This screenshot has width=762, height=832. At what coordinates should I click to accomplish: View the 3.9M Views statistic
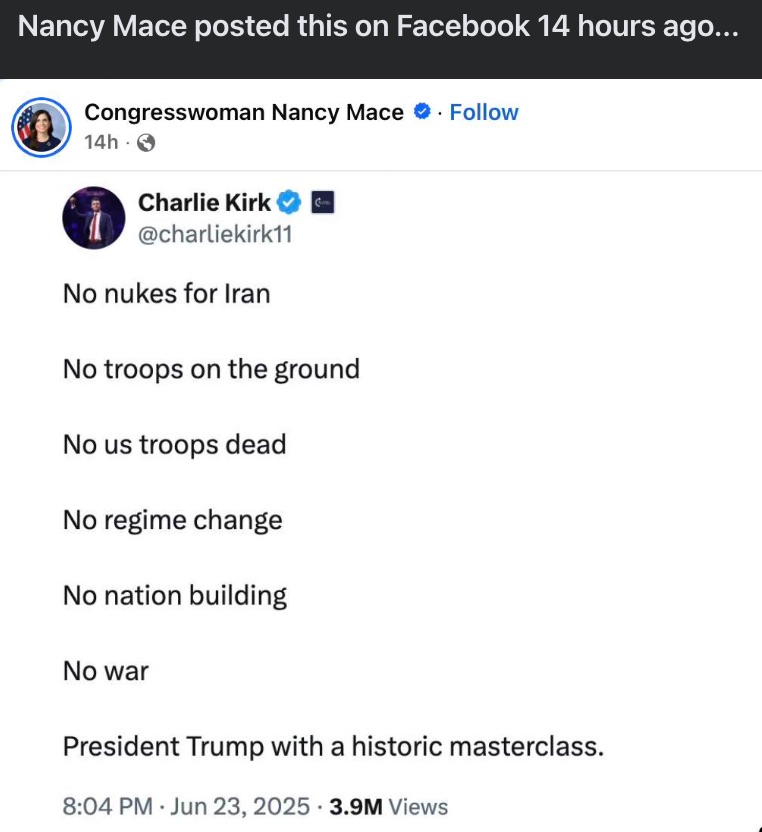tap(386, 806)
